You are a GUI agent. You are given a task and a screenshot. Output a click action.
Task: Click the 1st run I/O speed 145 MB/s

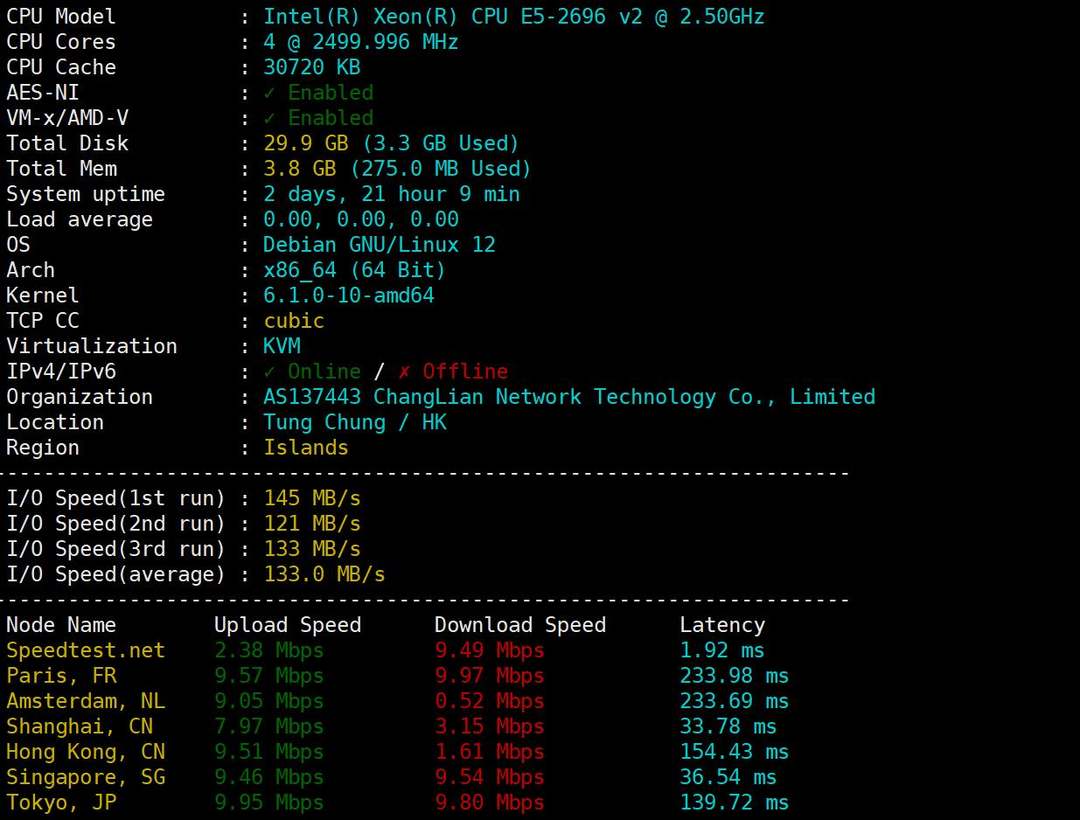tap(312, 498)
